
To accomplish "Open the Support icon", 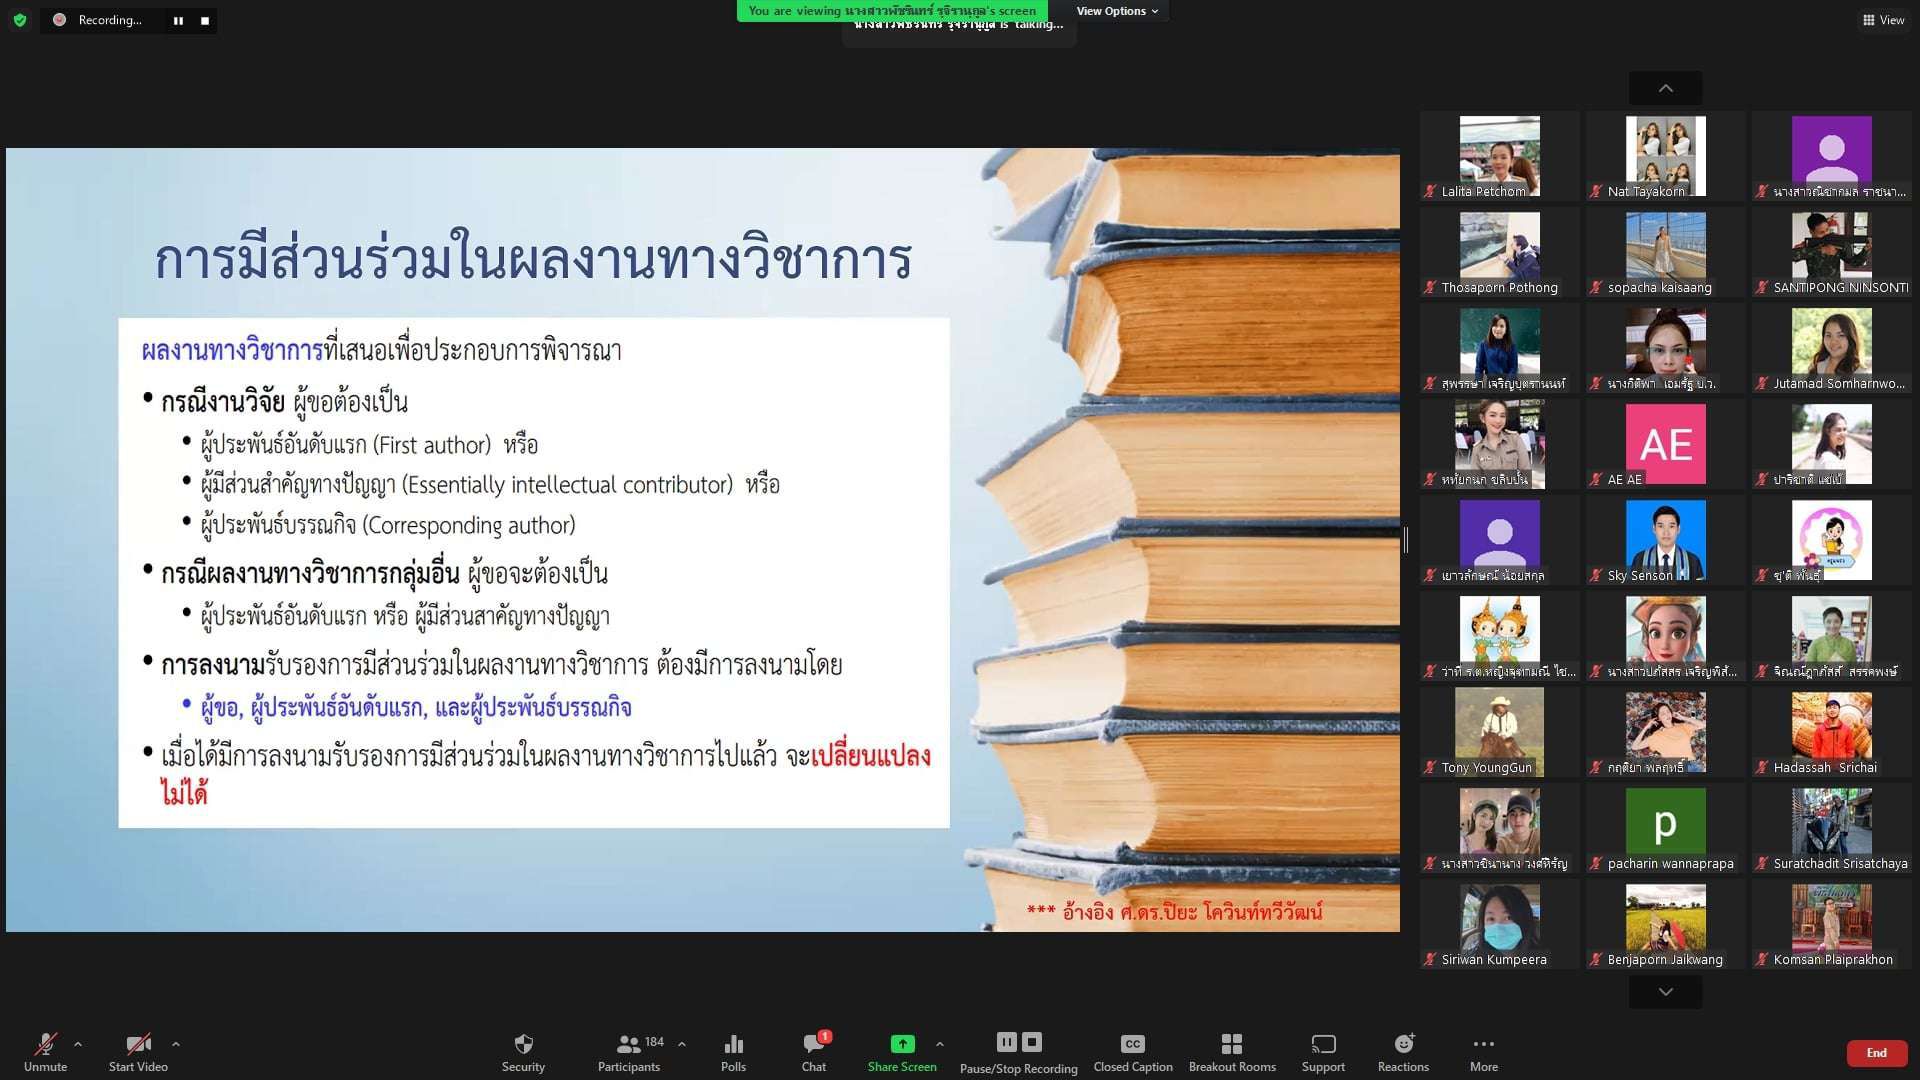I will pyautogui.click(x=1323, y=1045).
